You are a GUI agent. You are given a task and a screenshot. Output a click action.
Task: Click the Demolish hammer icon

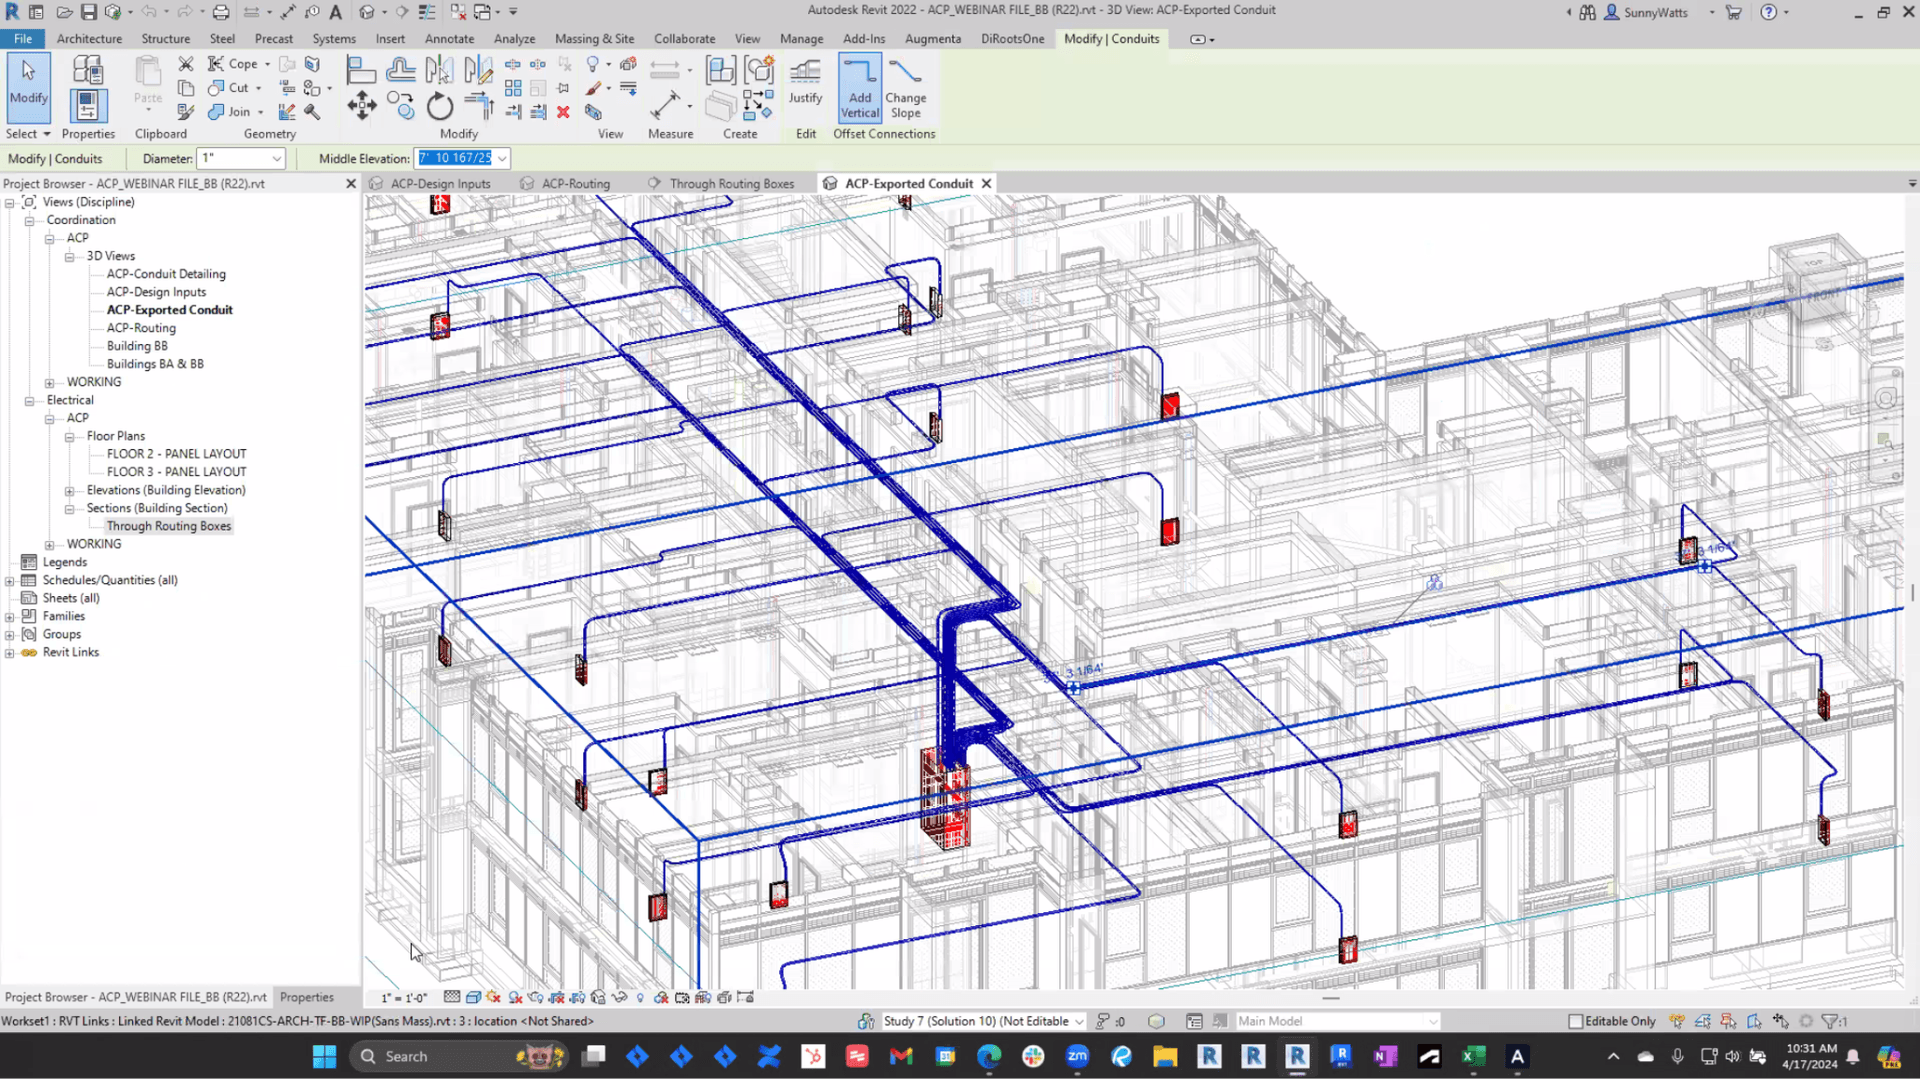click(x=312, y=112)
